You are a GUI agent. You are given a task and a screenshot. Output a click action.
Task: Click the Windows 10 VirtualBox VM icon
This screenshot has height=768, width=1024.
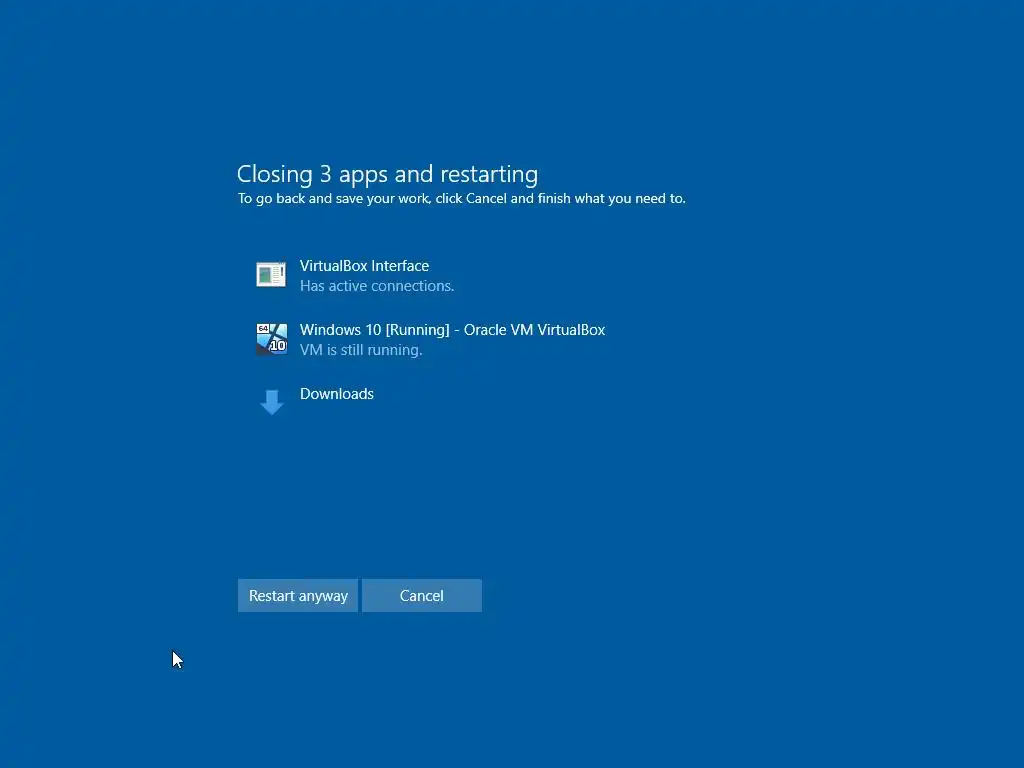[x=271, y=339]
